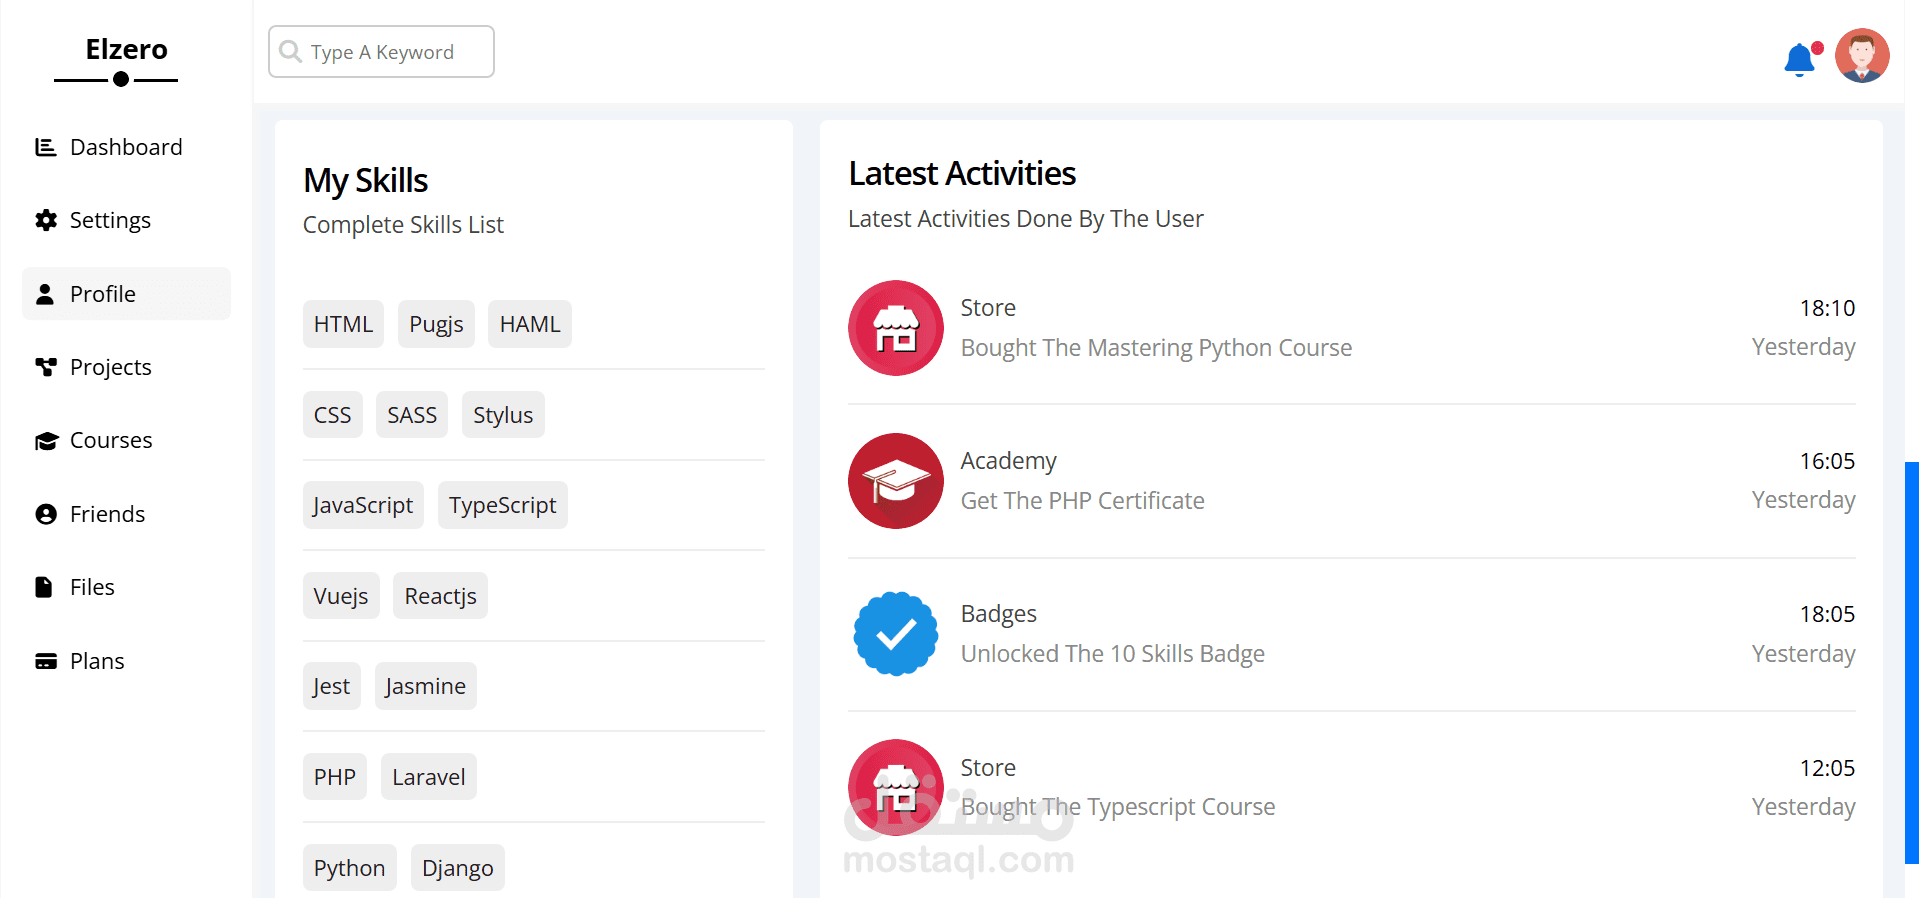
Task: Select the Laravel skill tag
Action: (x=428, y=777)
